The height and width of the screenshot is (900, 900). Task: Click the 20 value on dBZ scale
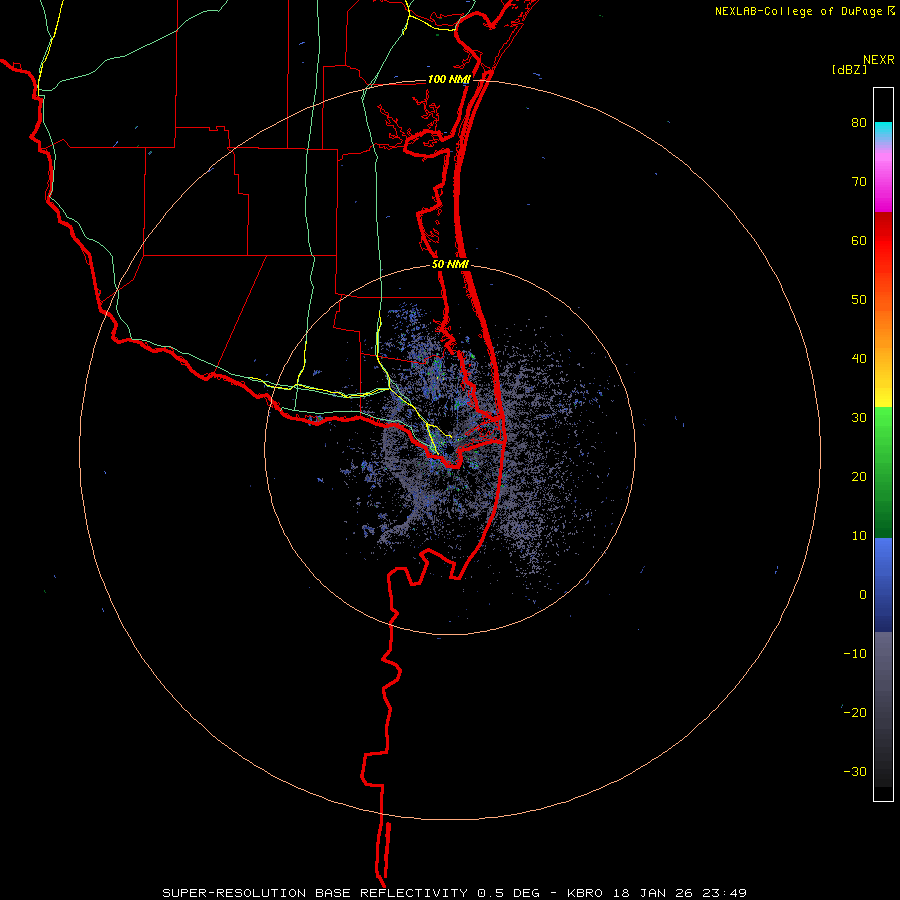click(x=859, y=476)
